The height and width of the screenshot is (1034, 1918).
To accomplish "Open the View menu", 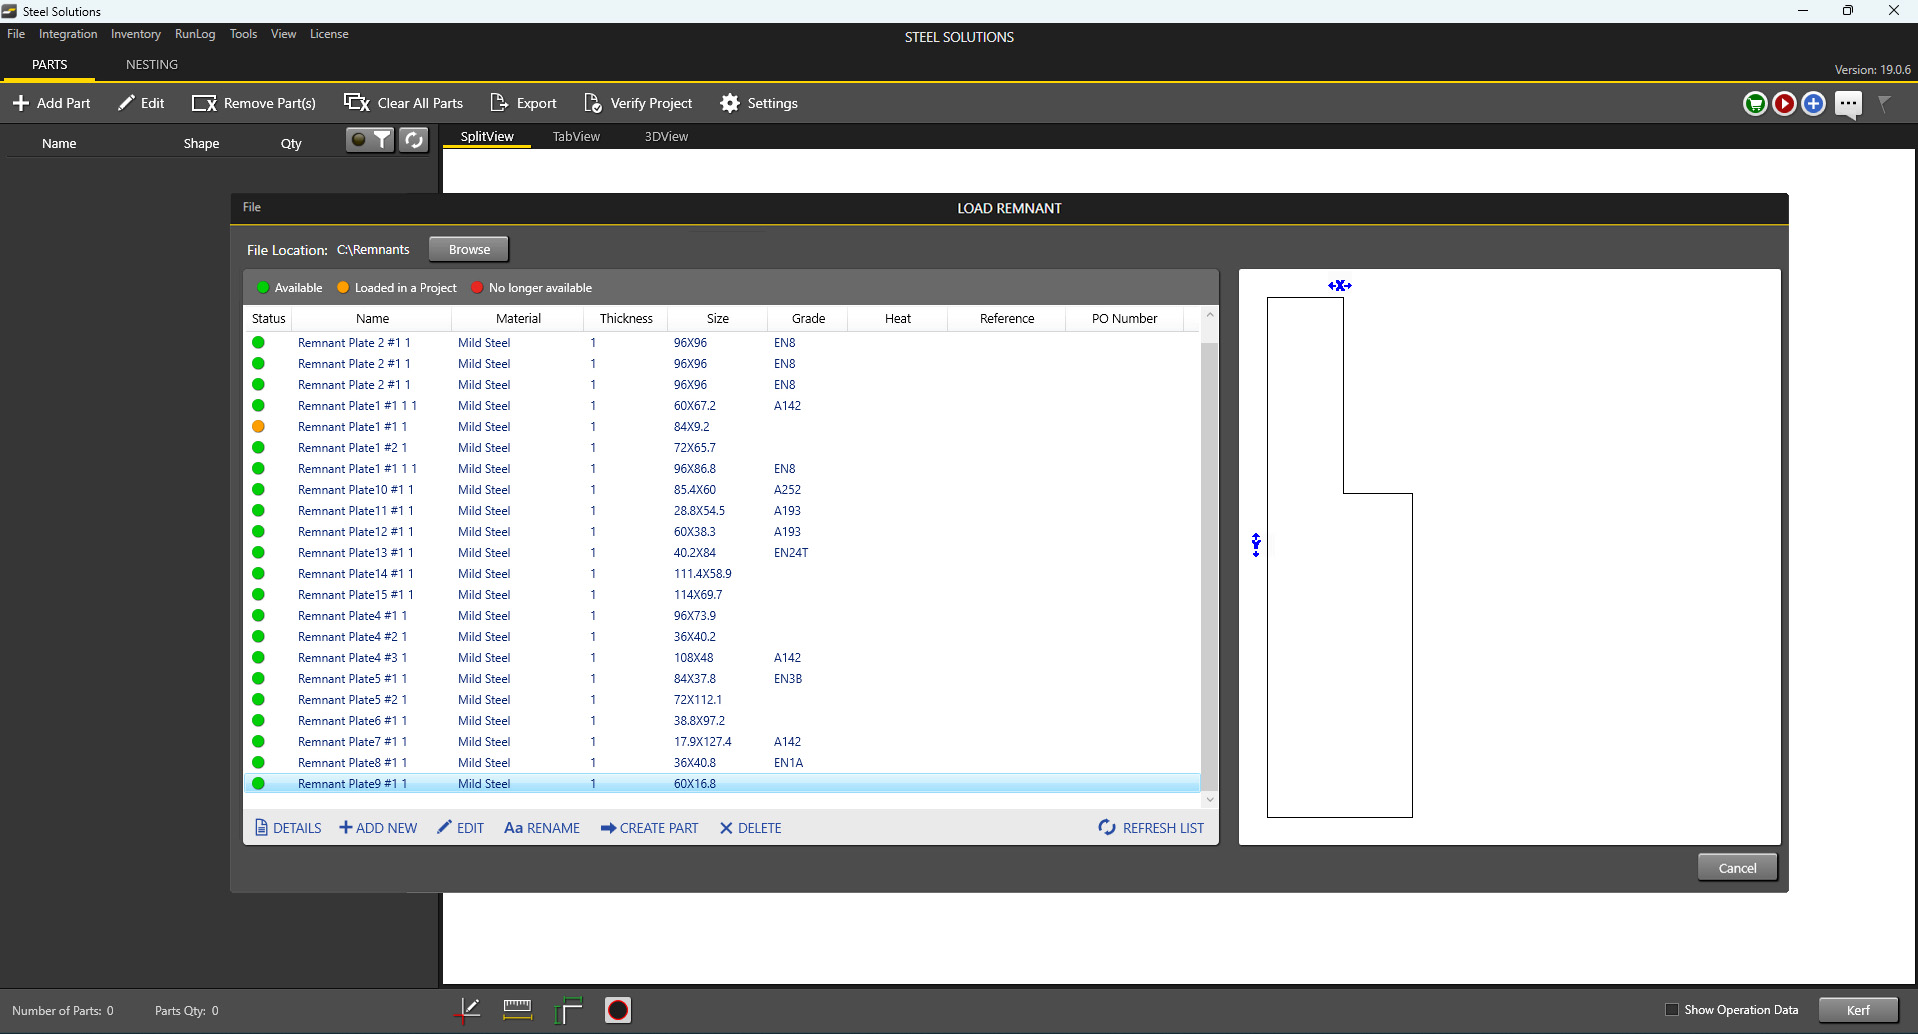I will [283, 34].
